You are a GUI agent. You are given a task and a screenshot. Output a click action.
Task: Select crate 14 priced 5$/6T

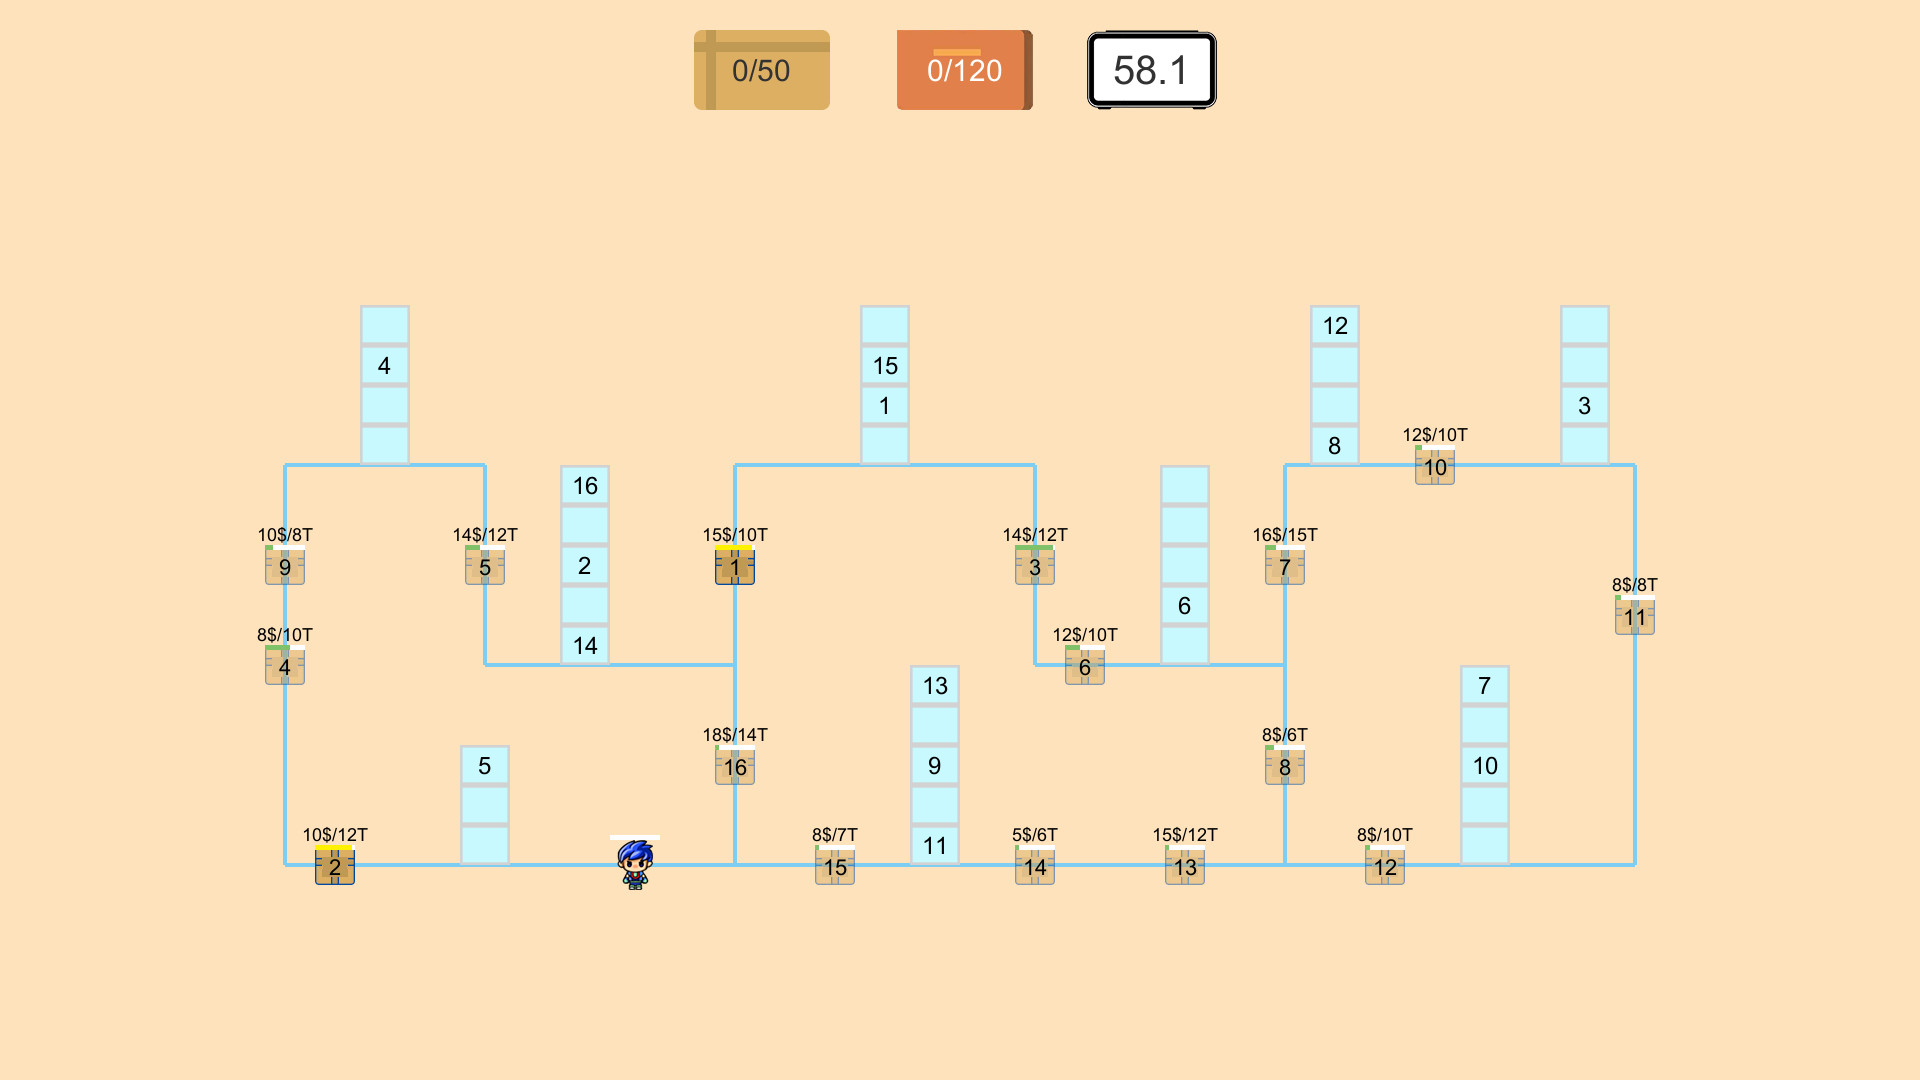coord(1035,867)
